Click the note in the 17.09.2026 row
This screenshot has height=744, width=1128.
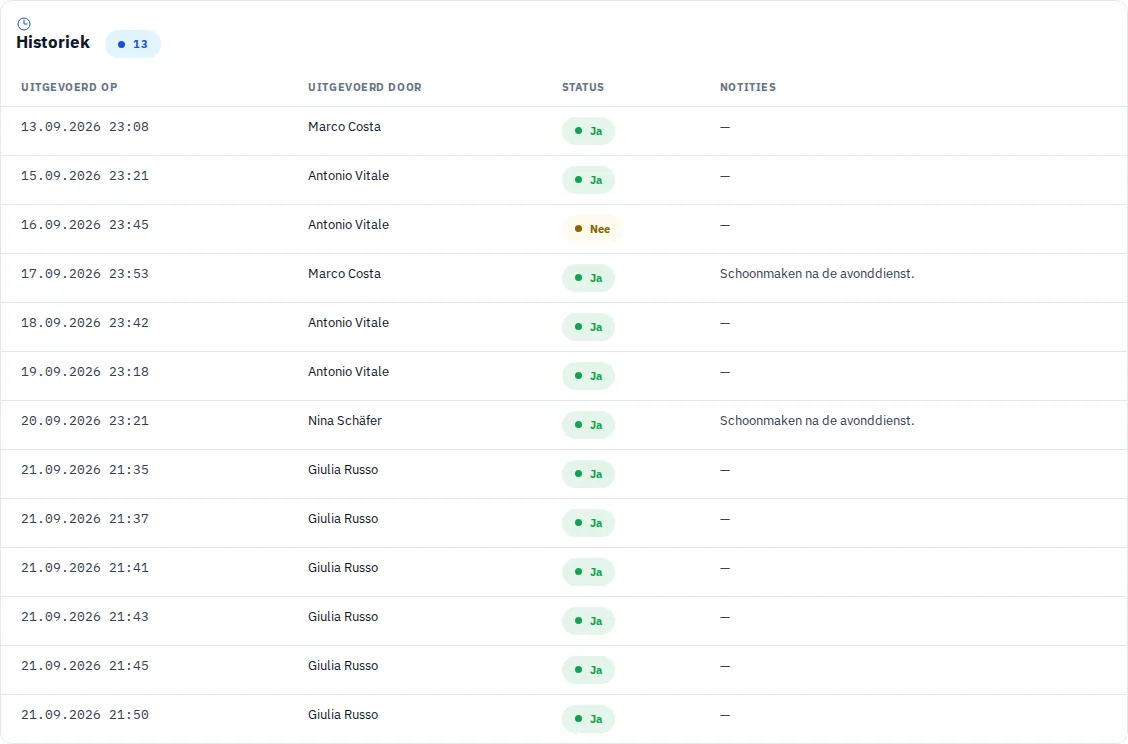click(817, 273)
